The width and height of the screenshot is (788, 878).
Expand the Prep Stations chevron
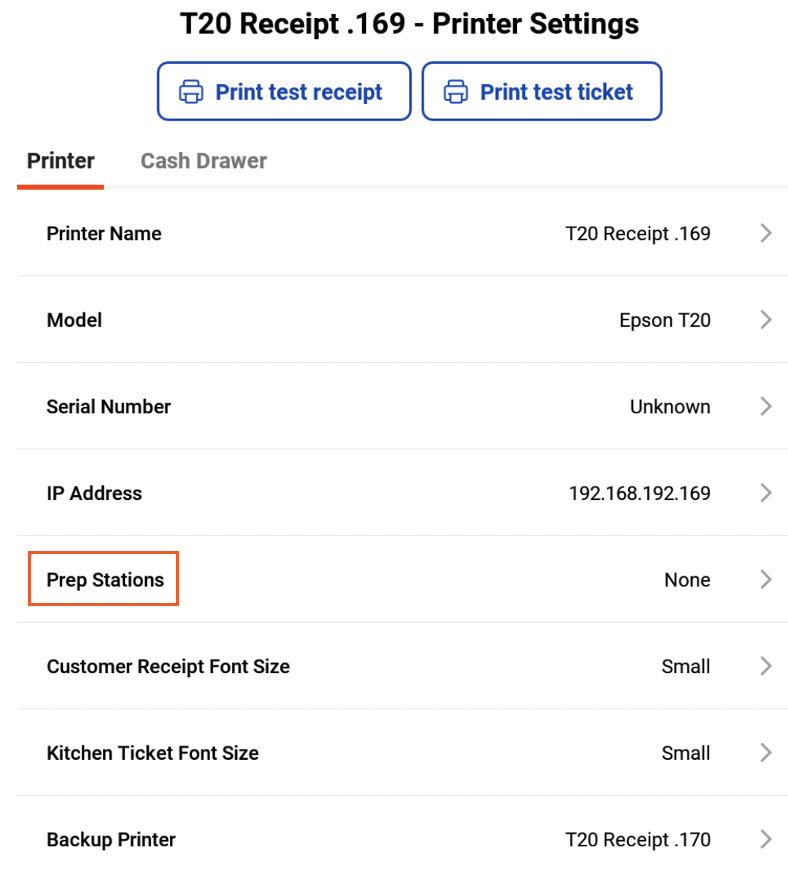pos(766,580)
